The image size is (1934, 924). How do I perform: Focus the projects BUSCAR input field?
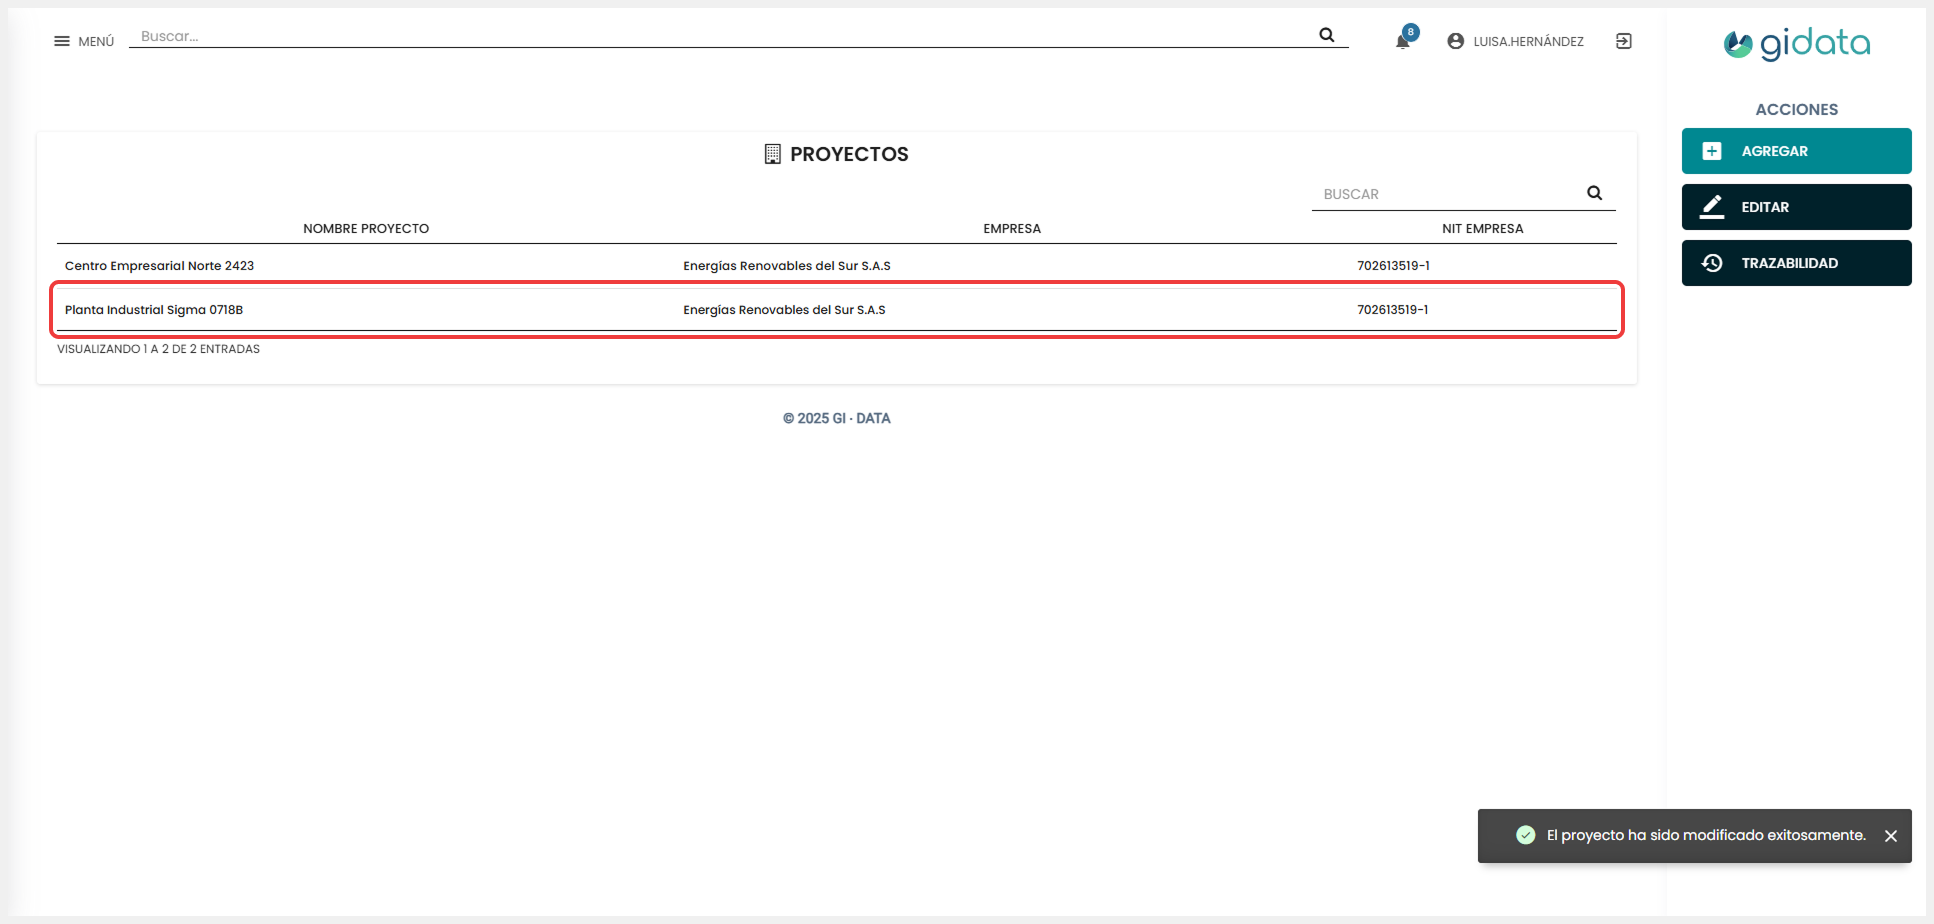[x=1445, y=194]
